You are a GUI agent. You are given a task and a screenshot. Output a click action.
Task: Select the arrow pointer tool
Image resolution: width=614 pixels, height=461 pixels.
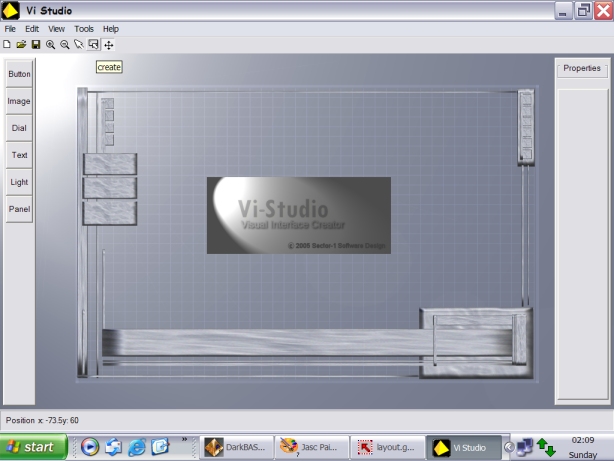click(79, 45)
